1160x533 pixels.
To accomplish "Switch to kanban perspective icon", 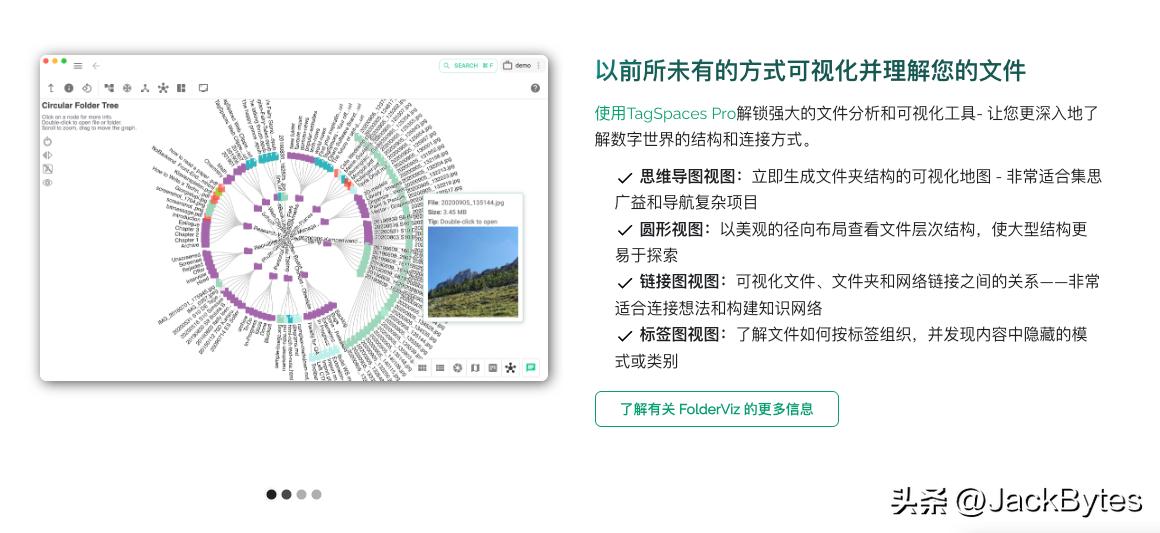I will tap(493, 367).
